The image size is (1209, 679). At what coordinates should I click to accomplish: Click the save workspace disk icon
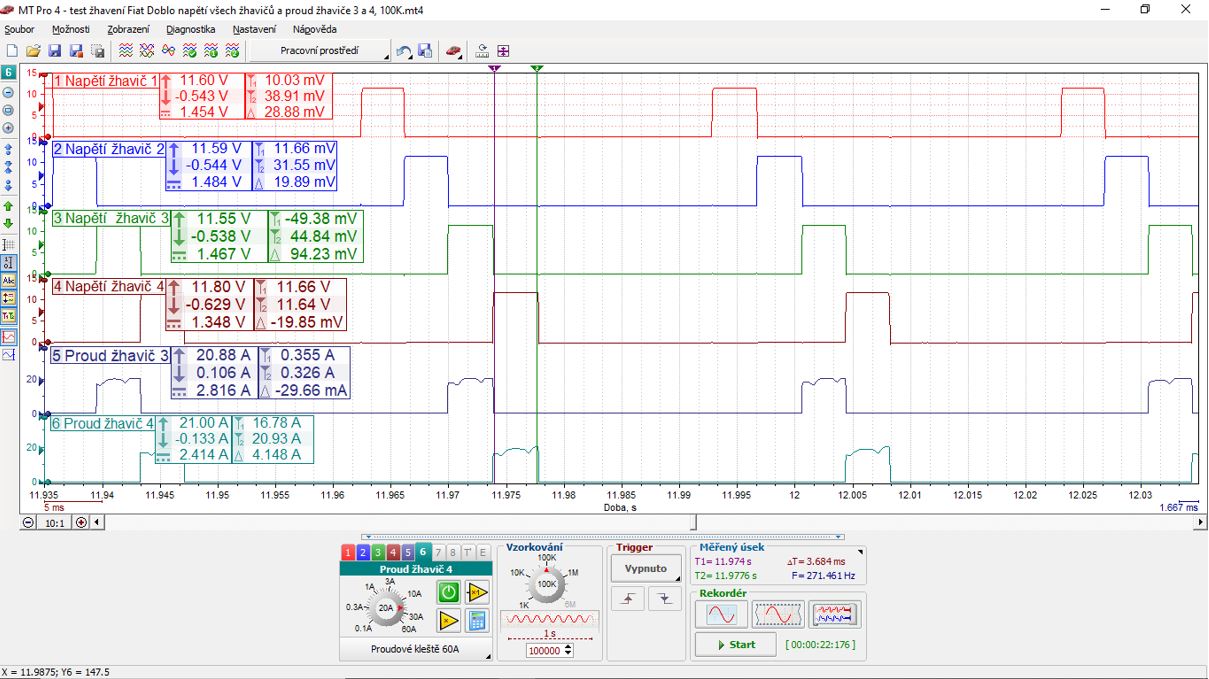tap(425, 50)
